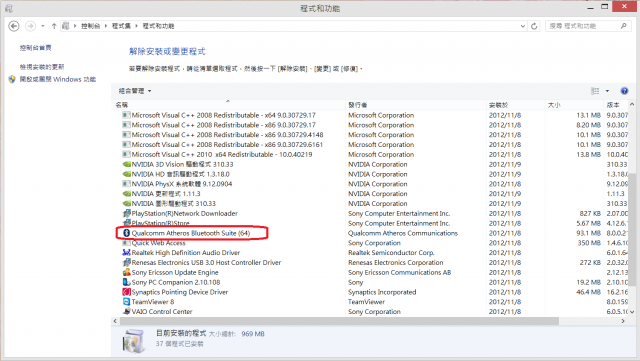Image resolution: width=640 pixels, height=361 pixels.
Task: Sort by the 安裝於 column header
Action: coord(516,105)
